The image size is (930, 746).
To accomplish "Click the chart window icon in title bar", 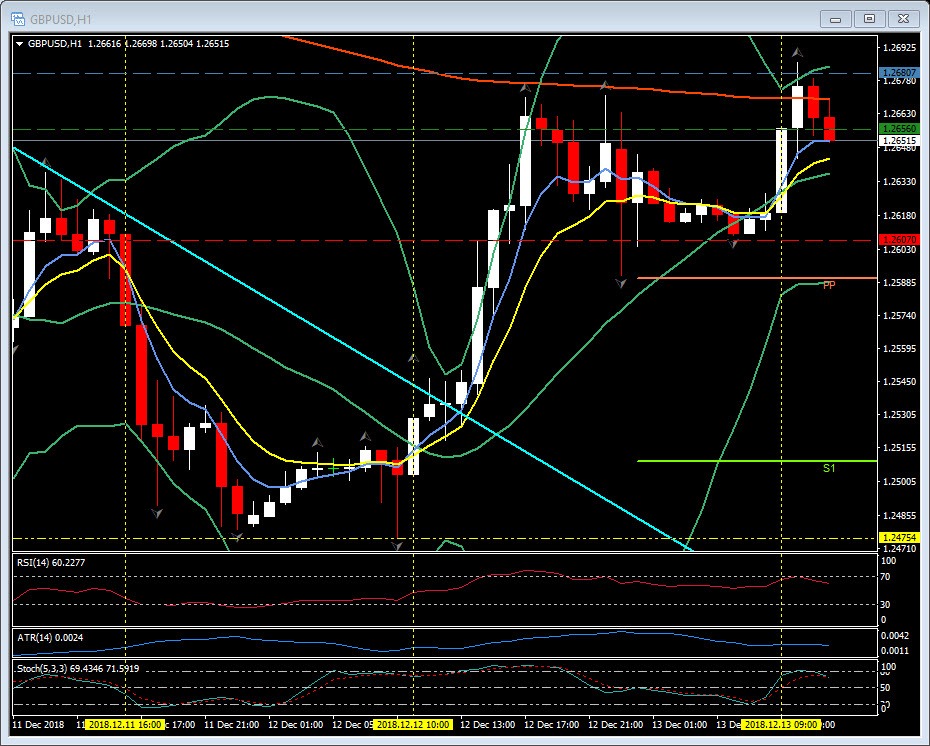I will [x=17, y=18].
